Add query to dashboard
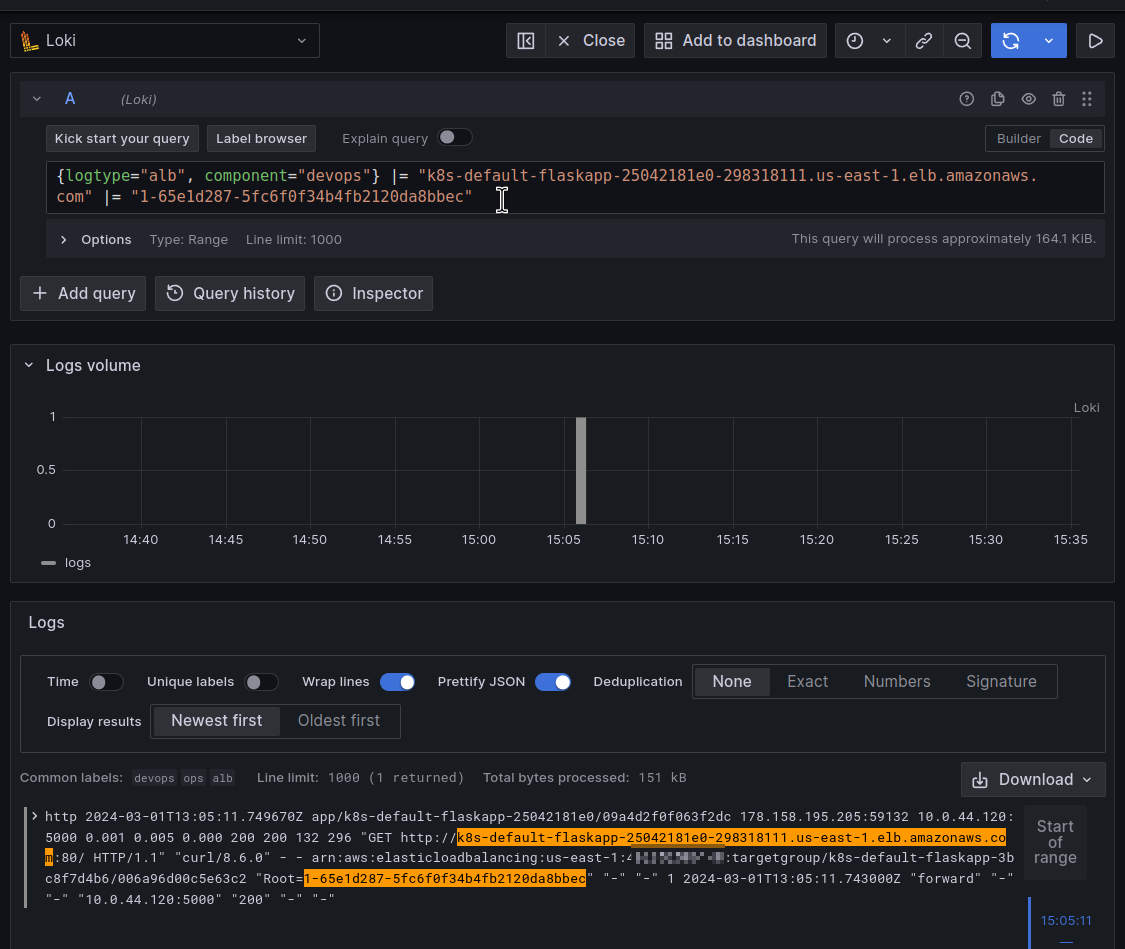The image size is (1125, 949). (x=735, y=41)
